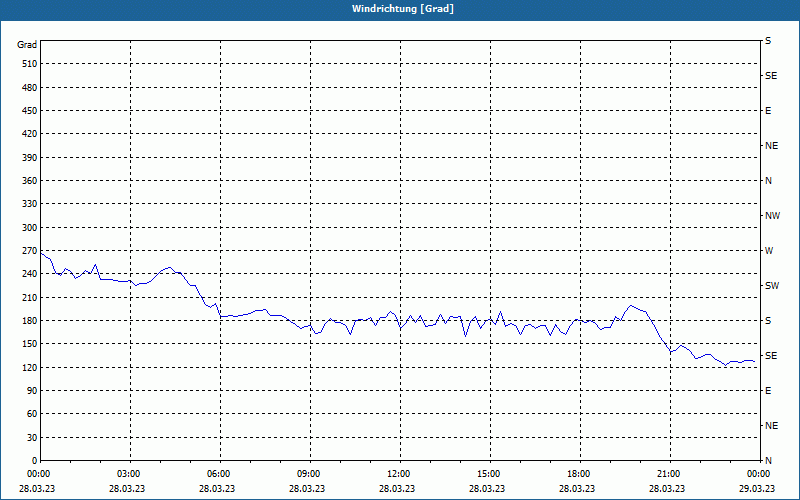Select the "N" compass label level with 360
Screen dimensions: 800x500
(x=768, y=181)
